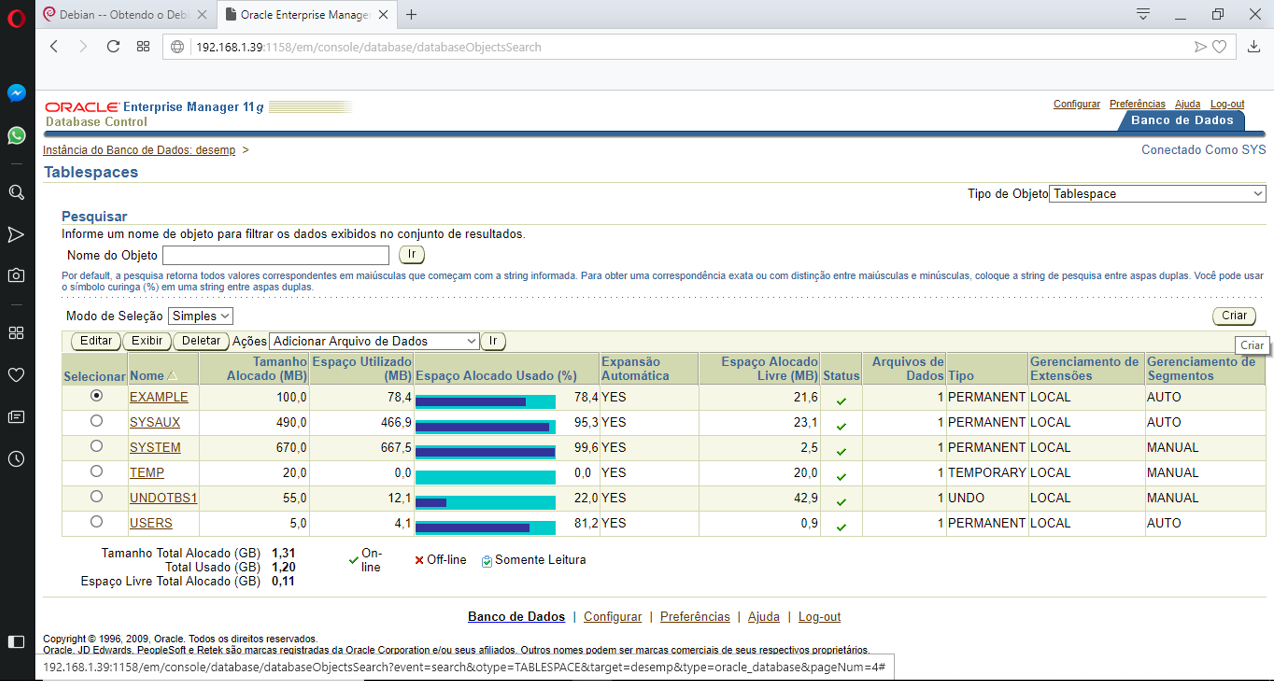This screenshot has width=1276, height=681.
Task: Select the Banco de Dados page tab
Action: pyautogui.click(x=1182, y=120)
